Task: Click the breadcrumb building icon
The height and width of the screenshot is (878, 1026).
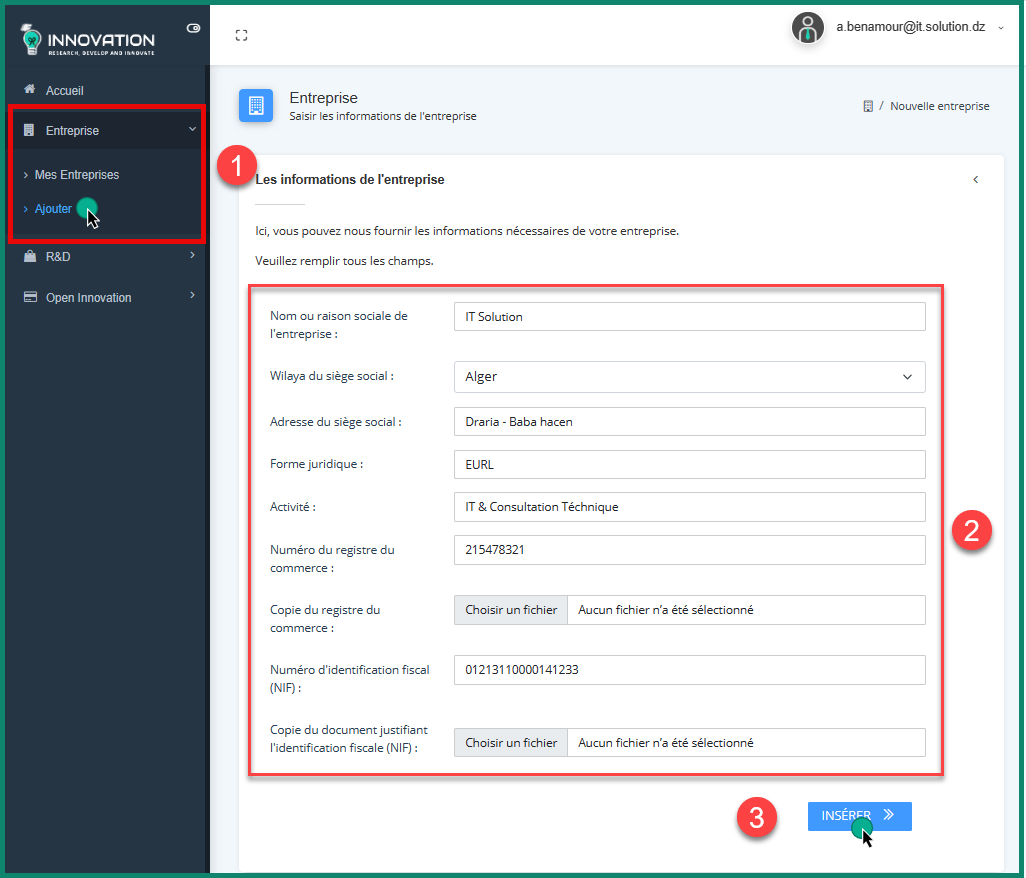Action: (868, 106)
